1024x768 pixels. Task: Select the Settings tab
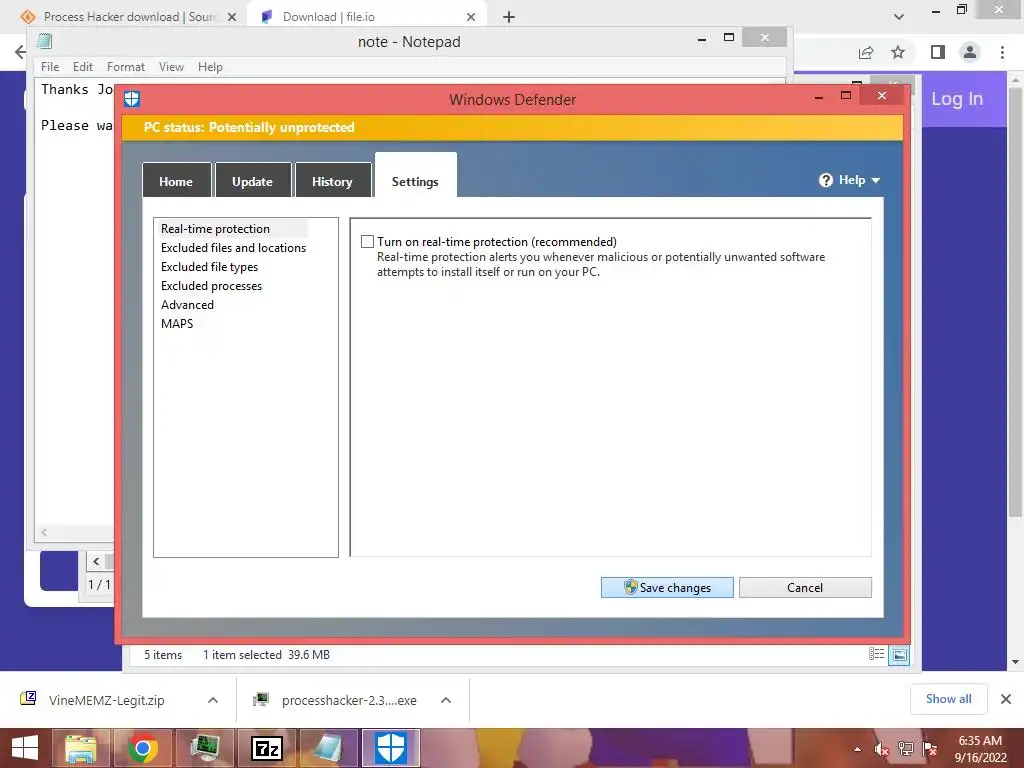[x=415, y=176]
